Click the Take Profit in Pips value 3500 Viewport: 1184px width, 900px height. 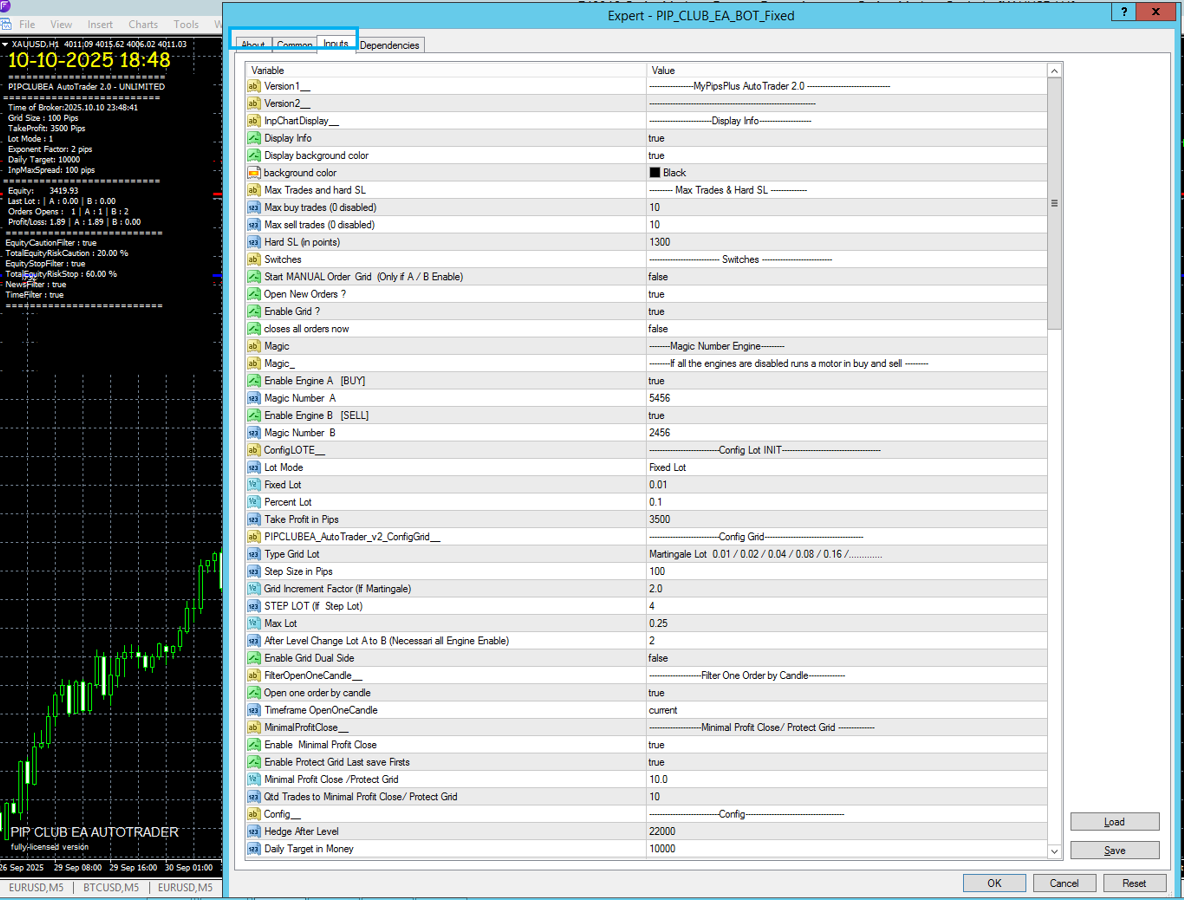660,519
